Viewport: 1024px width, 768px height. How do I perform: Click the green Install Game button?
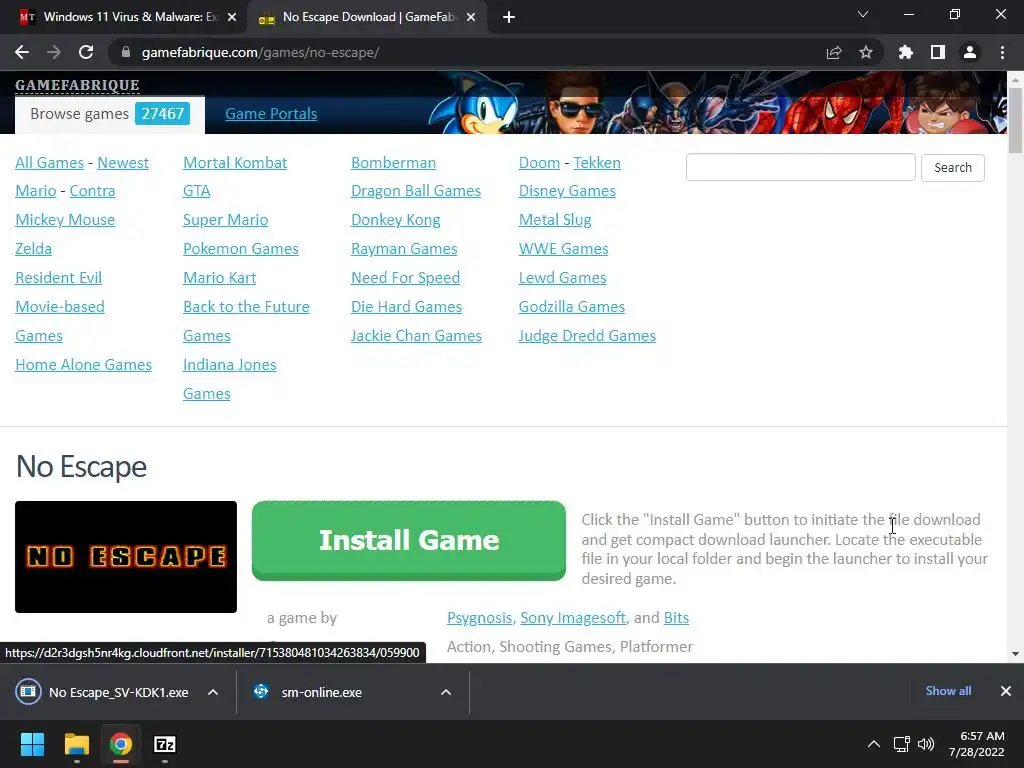point(409,540)
